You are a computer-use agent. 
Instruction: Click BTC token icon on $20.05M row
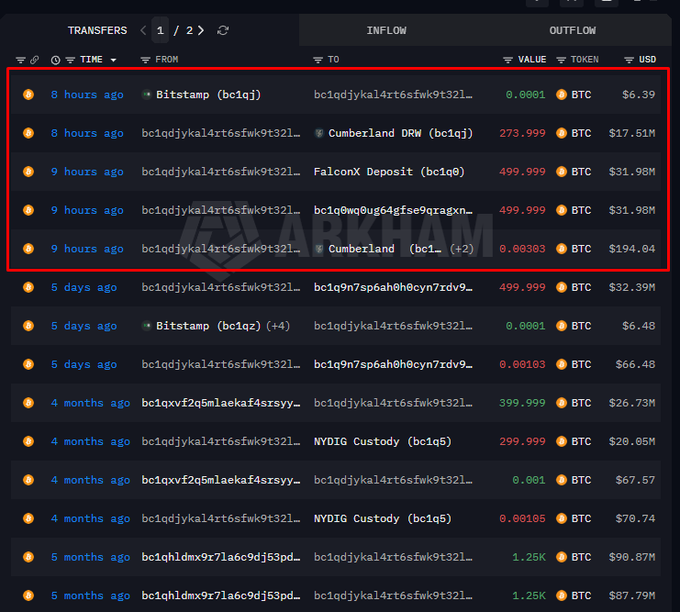[x=561, y=442]
